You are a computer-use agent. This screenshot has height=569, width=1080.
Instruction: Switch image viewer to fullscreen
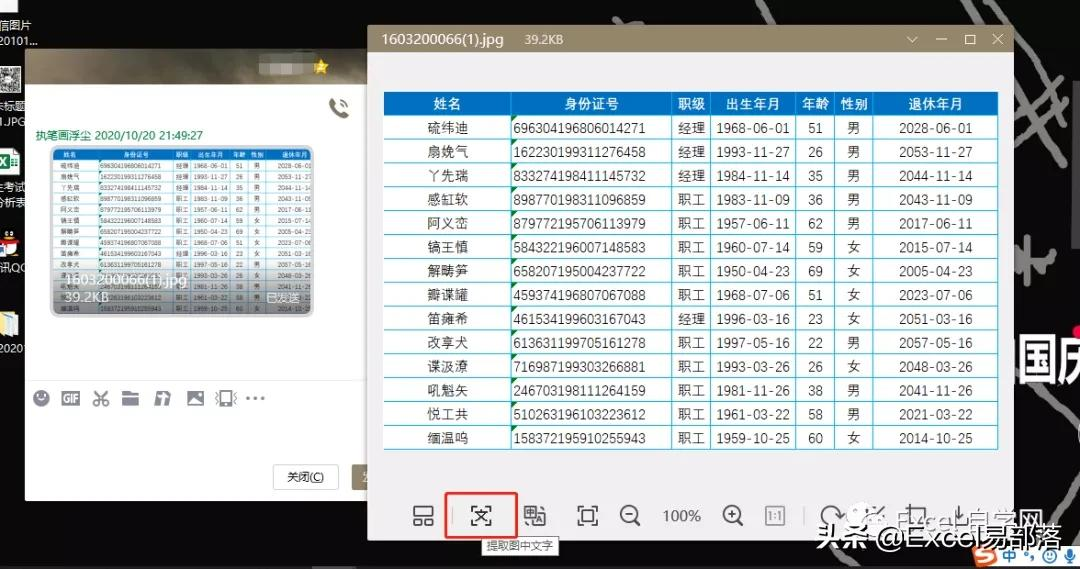(587, 515)
